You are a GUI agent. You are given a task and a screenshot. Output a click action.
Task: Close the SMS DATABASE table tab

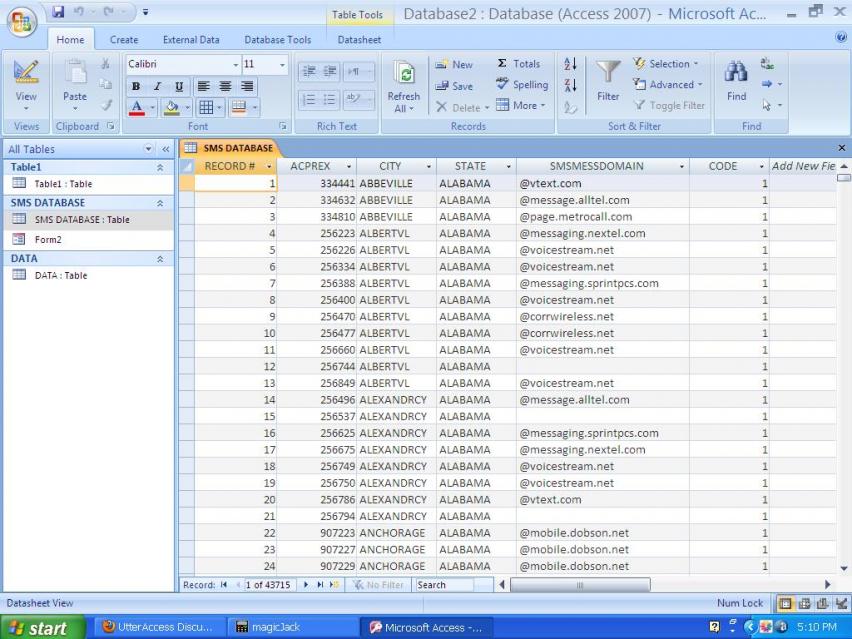[841, 148]
